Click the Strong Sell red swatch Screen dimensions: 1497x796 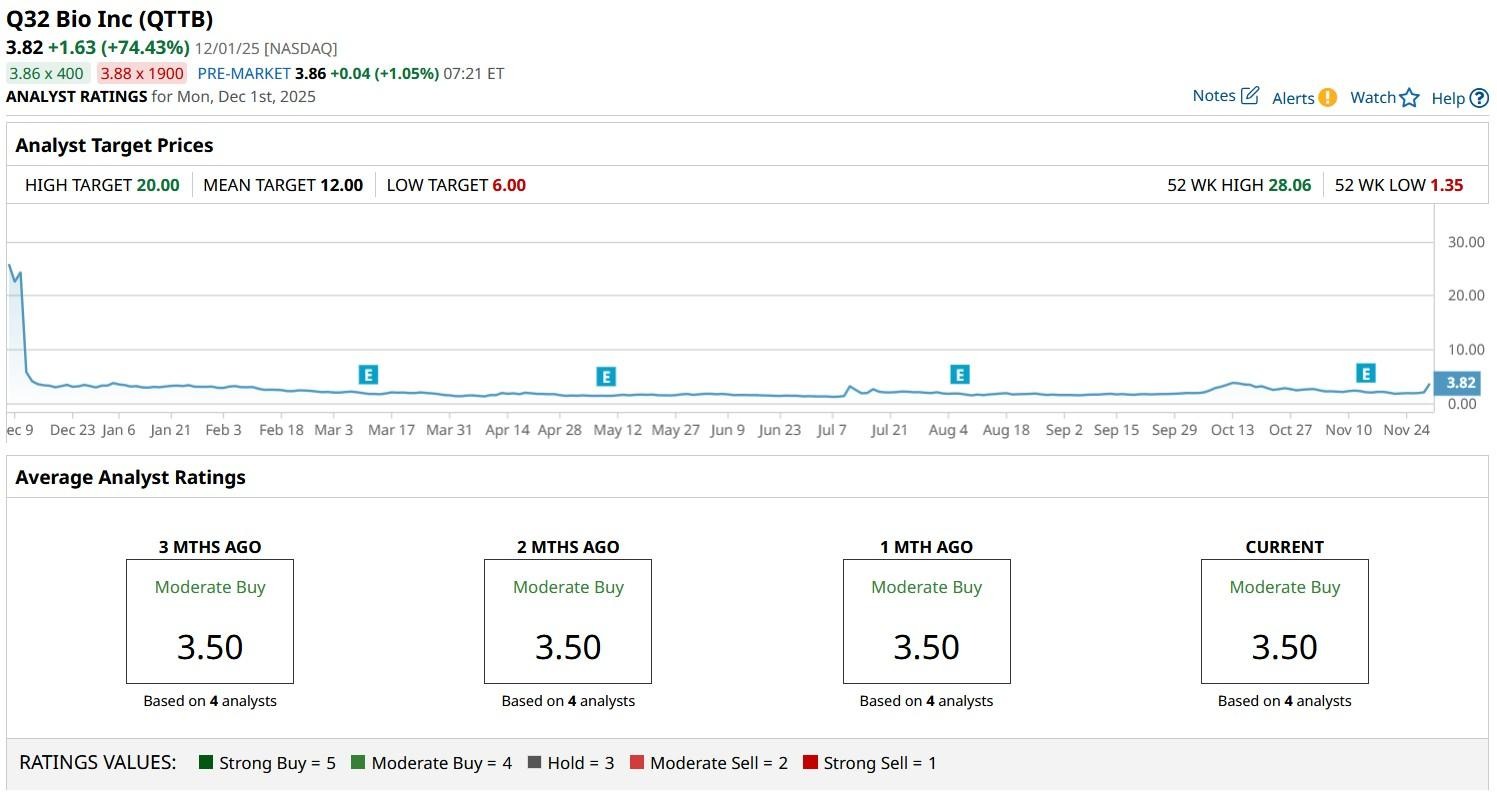tap(810, 763)
